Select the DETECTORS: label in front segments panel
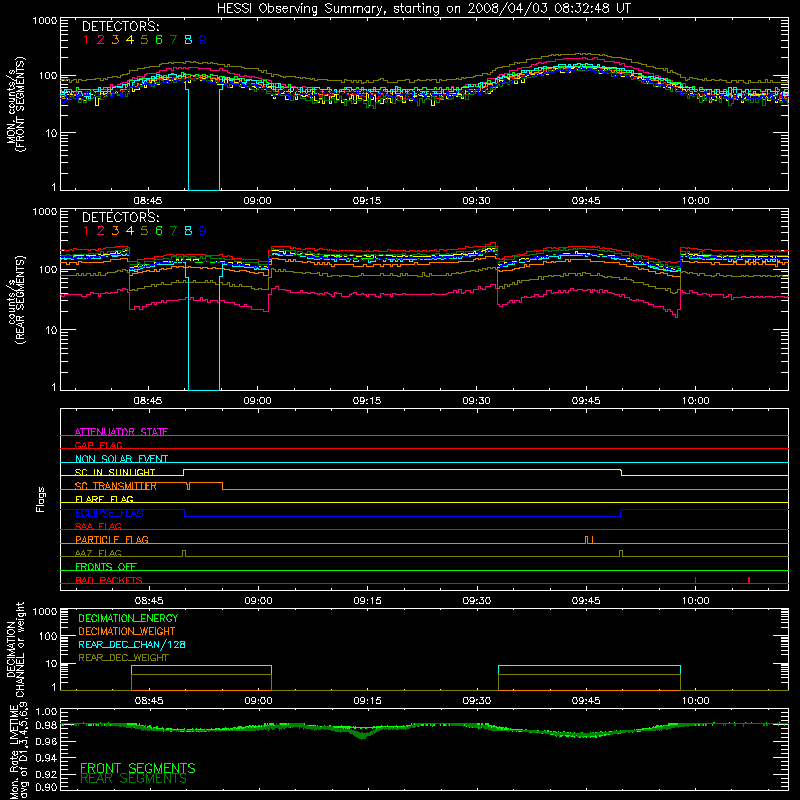Viewport: 800px width, 800px height. (120, 26)
